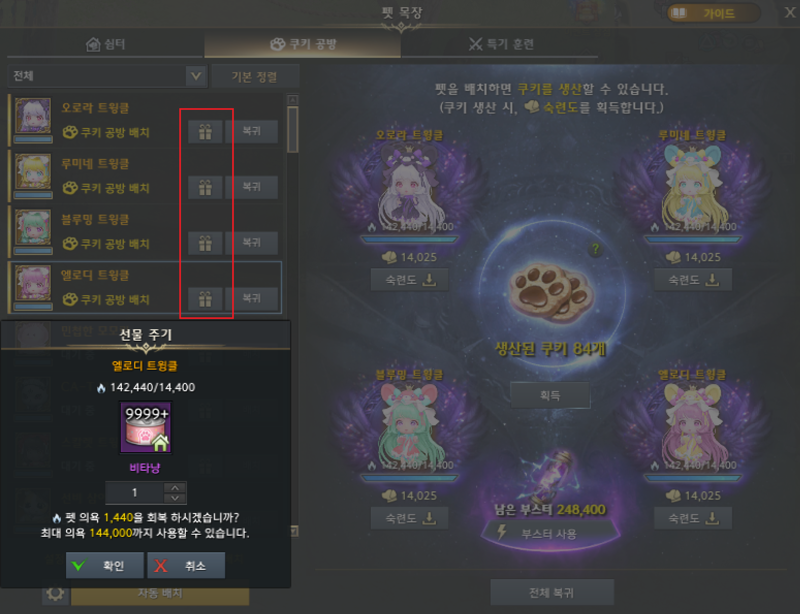Screen dimensions: 800x614
Task: Click the pet list scrollbar
Action: (292, 130)
